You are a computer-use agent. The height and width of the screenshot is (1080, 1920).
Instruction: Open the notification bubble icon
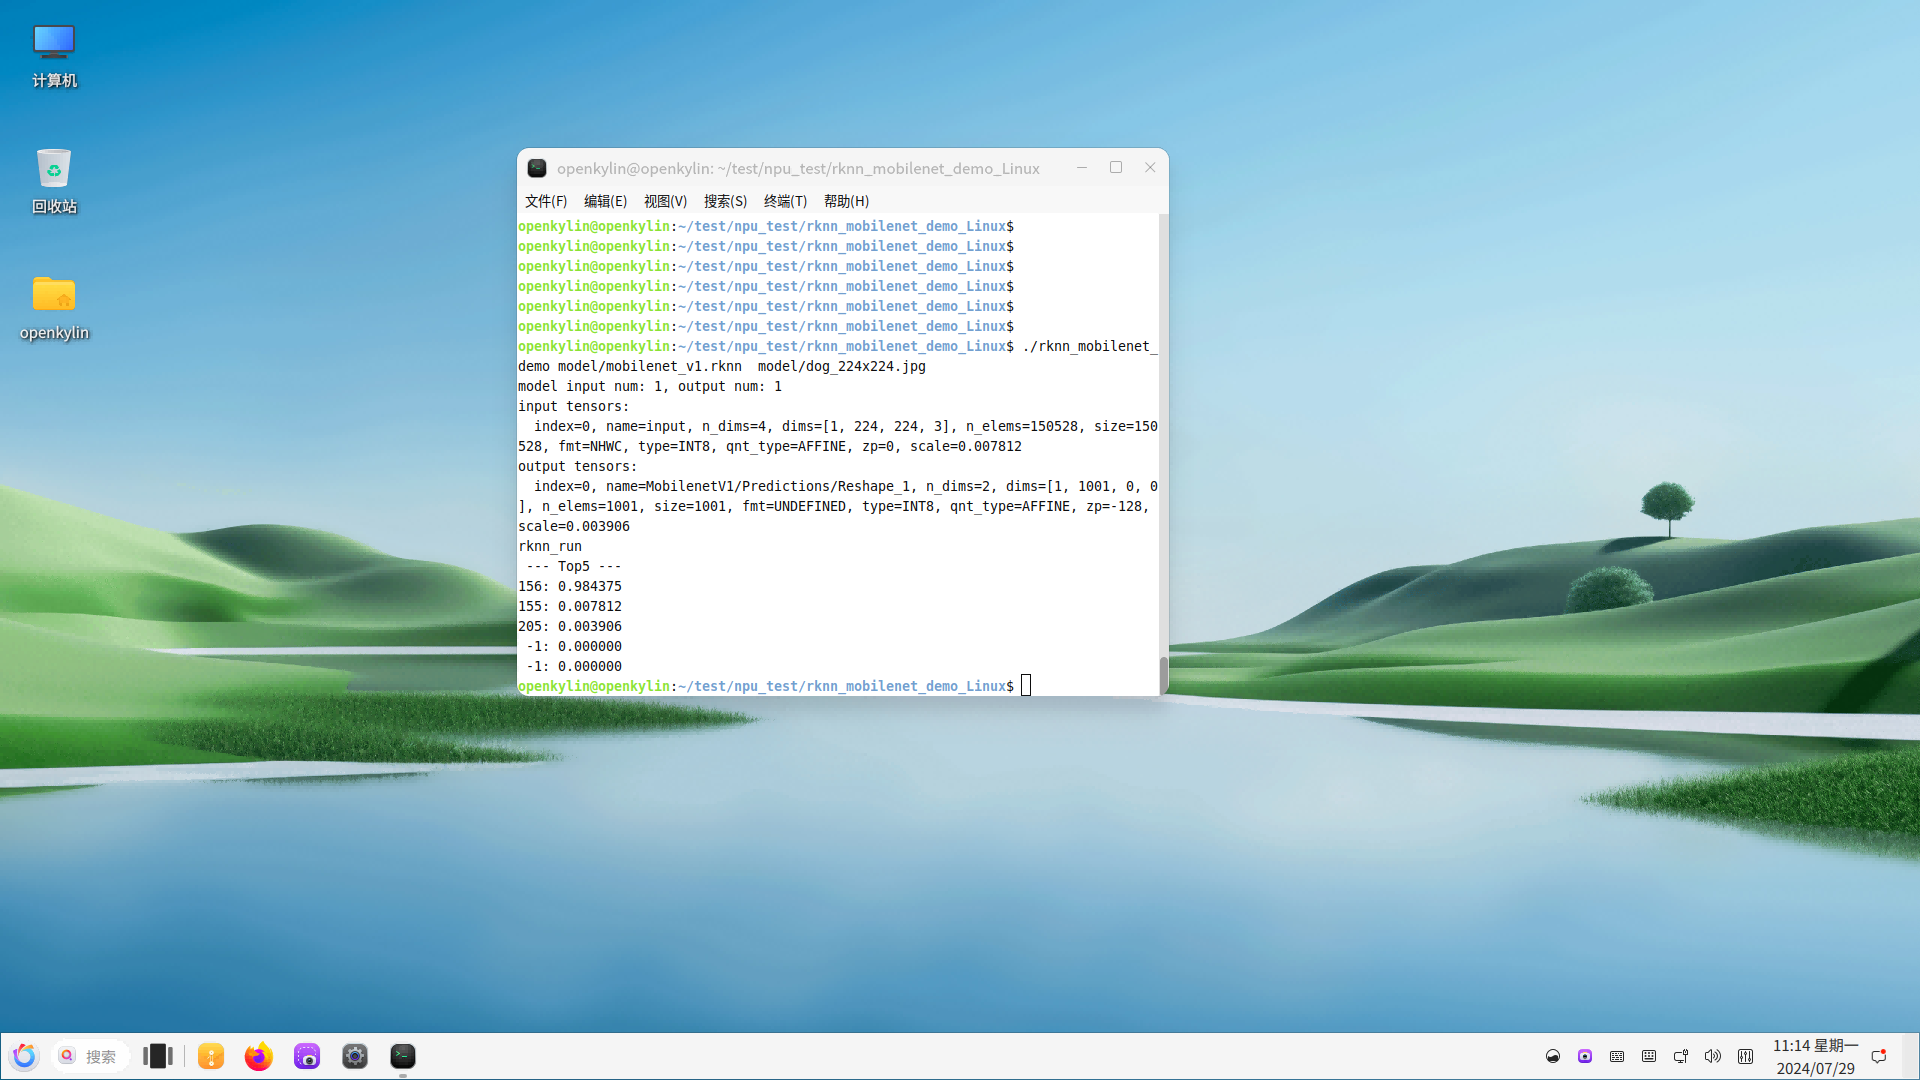tap(1879, 1056)
